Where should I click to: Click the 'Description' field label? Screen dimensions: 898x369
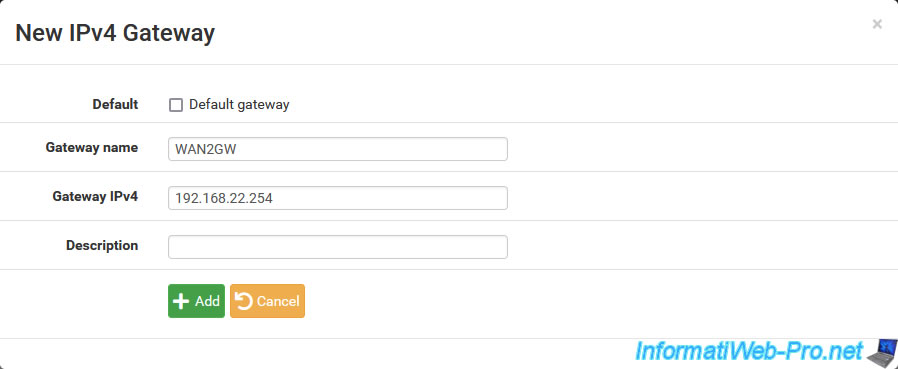click(x=102, y=245)
